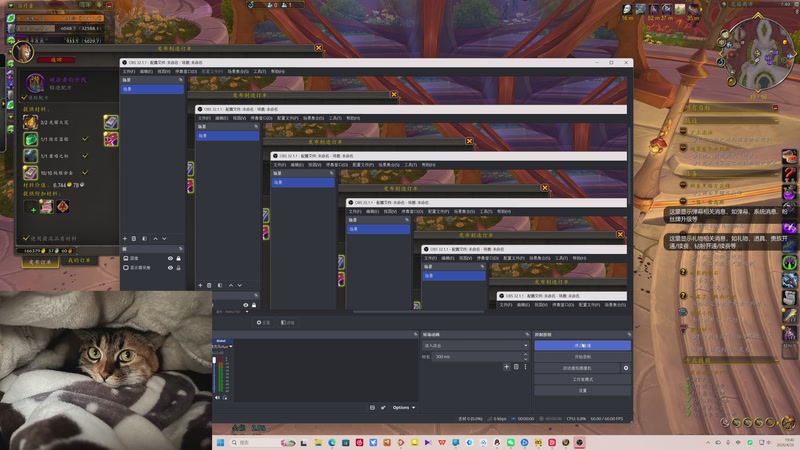This screenshot has width=800, height=450.
Task: Click the gear Properties button below OBS preview
Action: tap(263, 322)
